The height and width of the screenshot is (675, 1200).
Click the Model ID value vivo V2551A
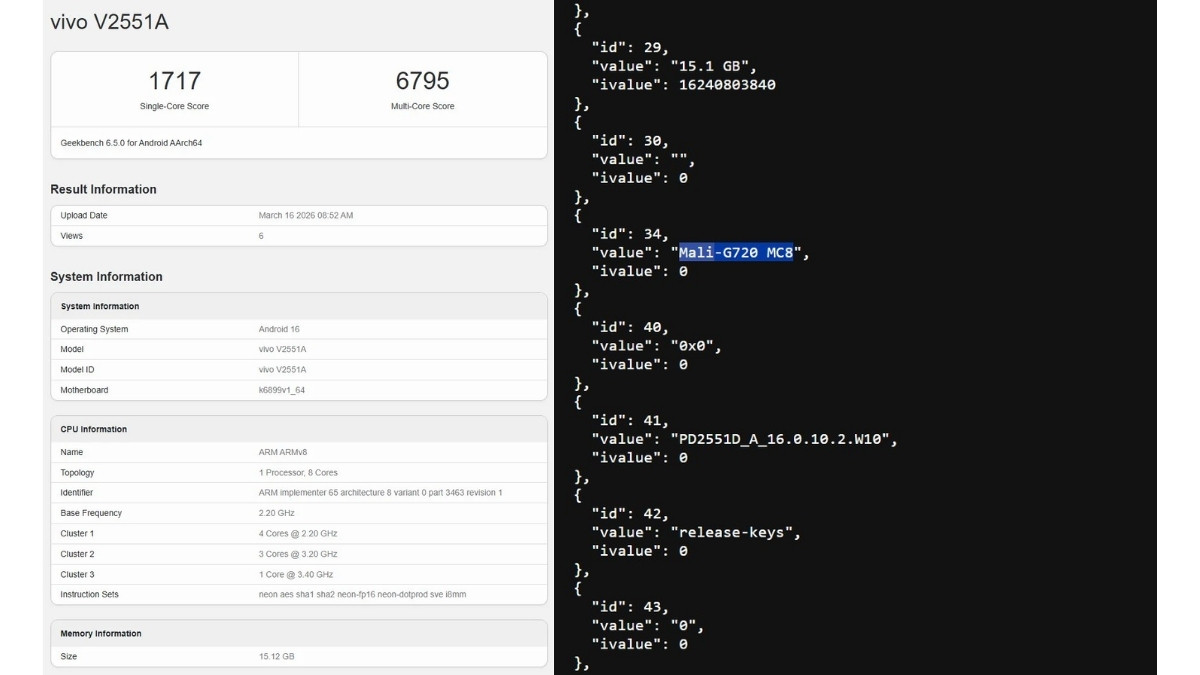tap(282, 370)
